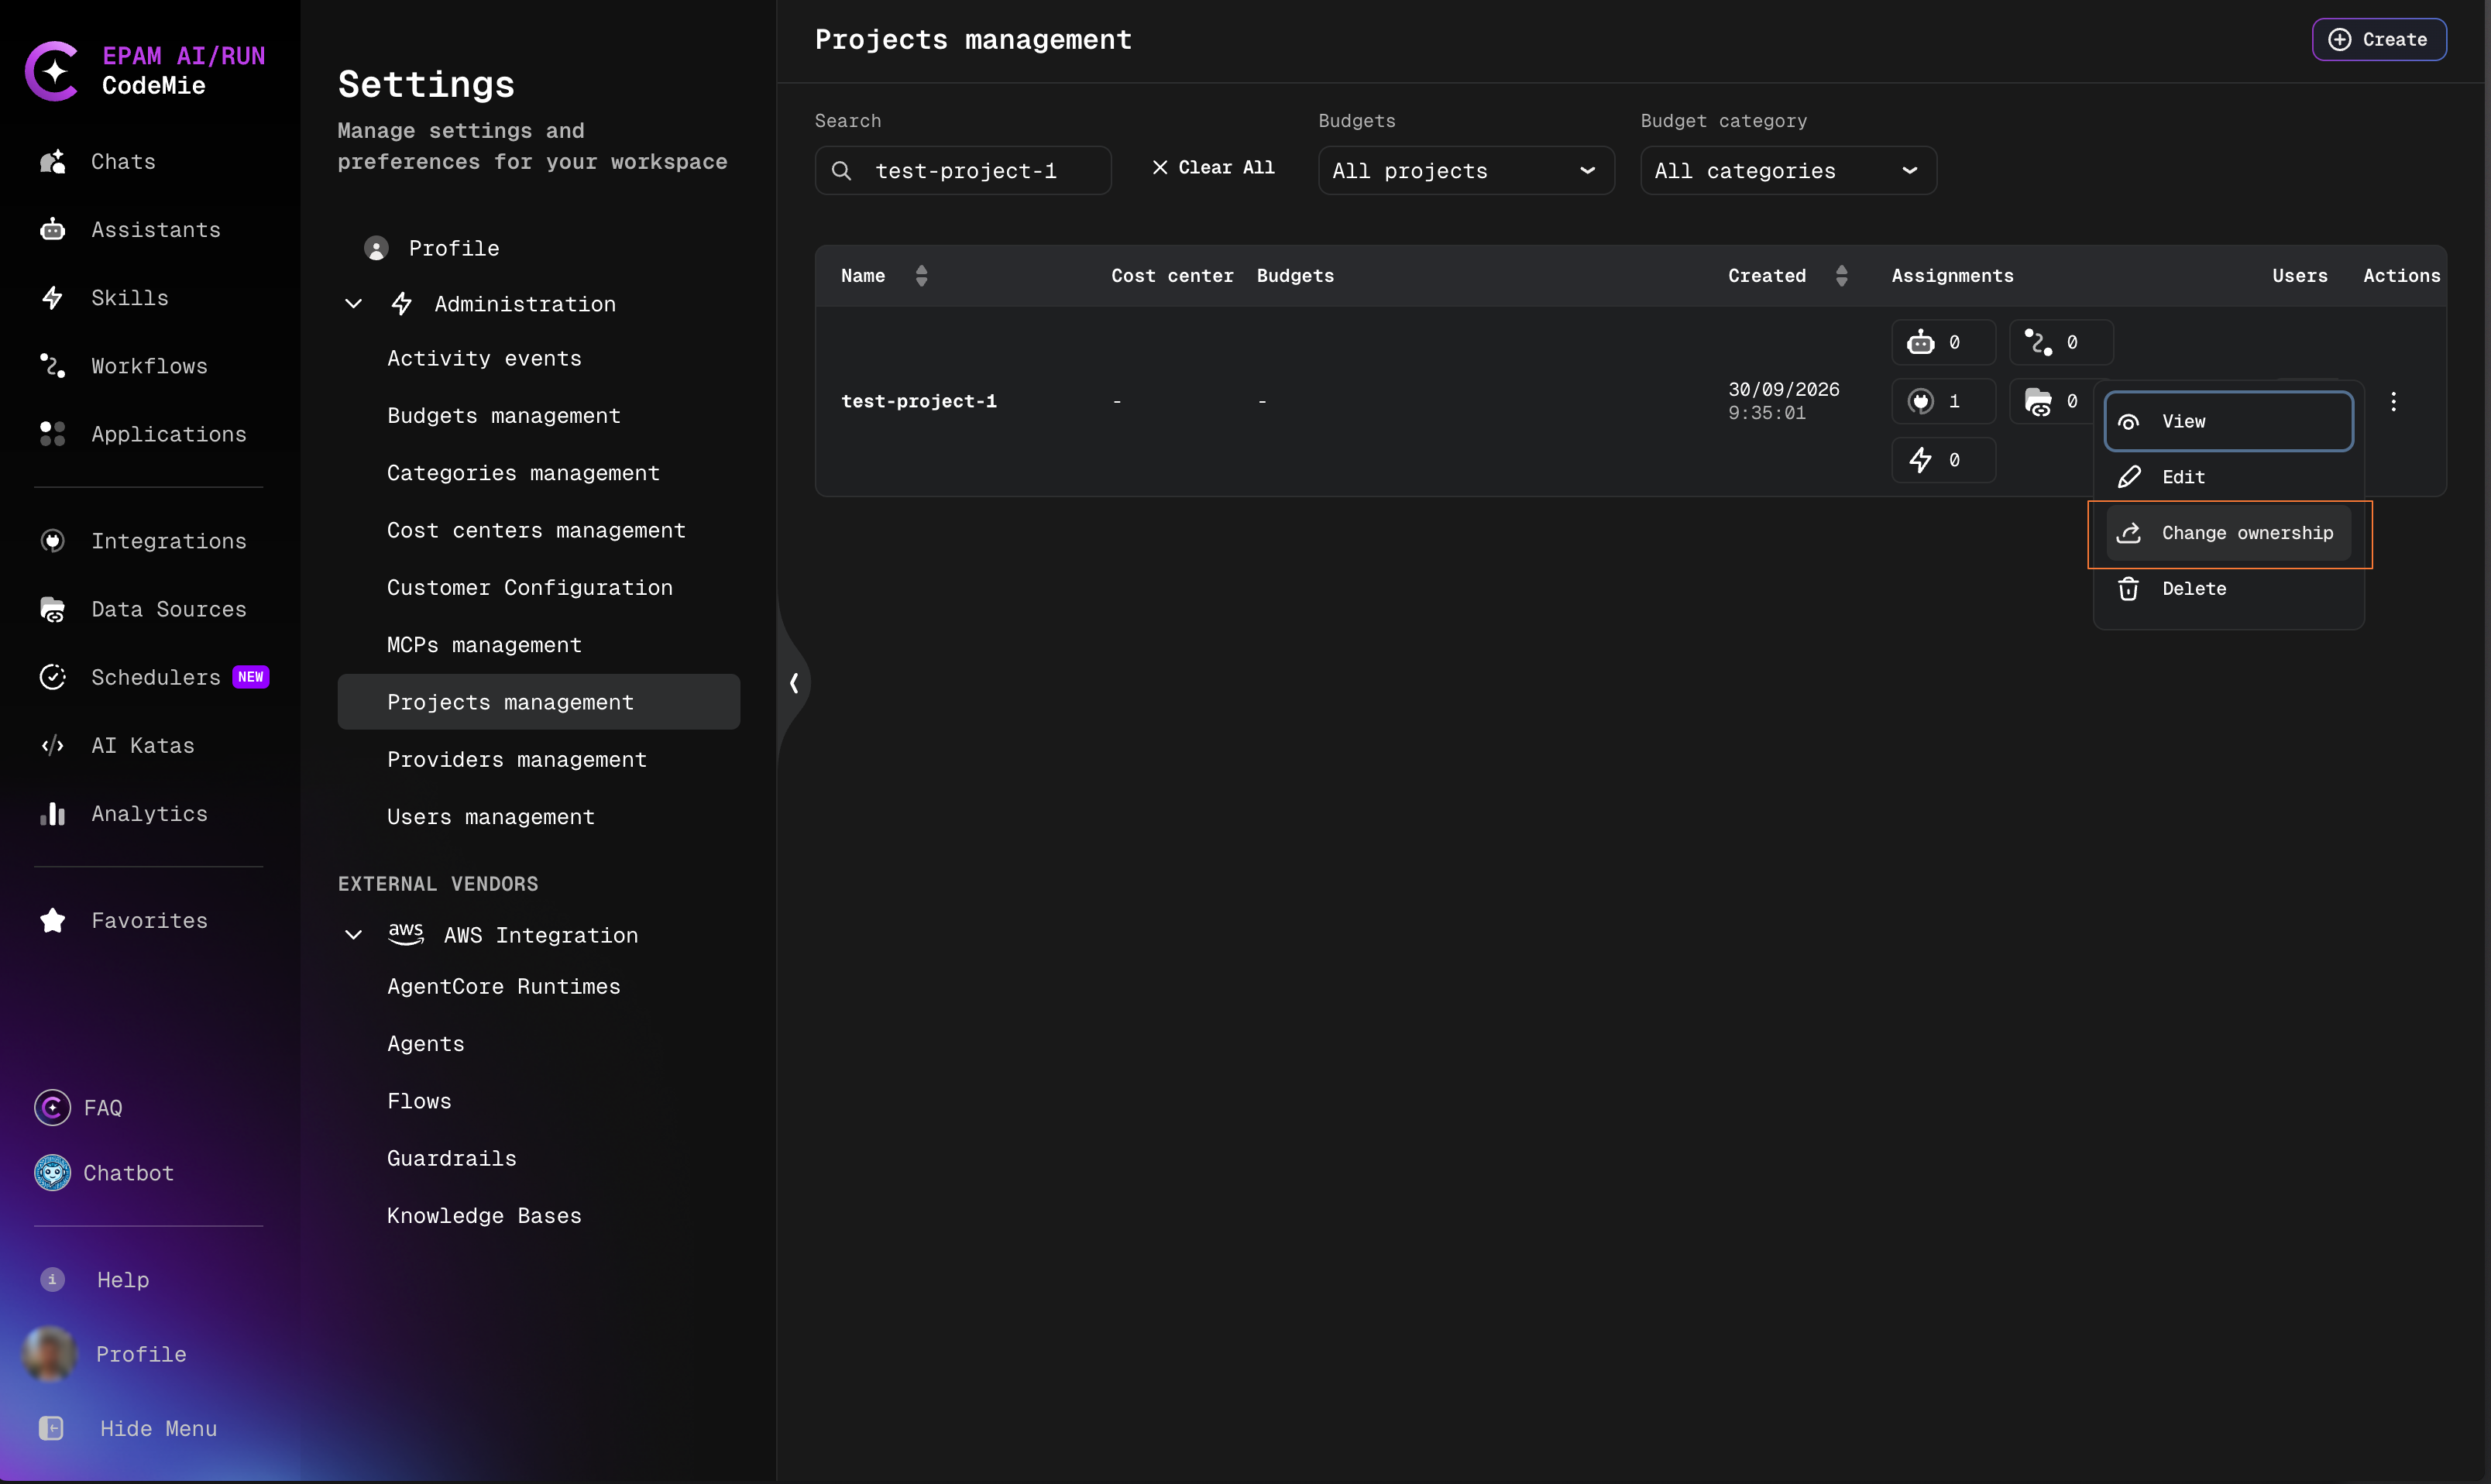Viewport: 2491px width, 1484px height.
Task: Go to Assistants in sidebar
Action: point(130,230)
